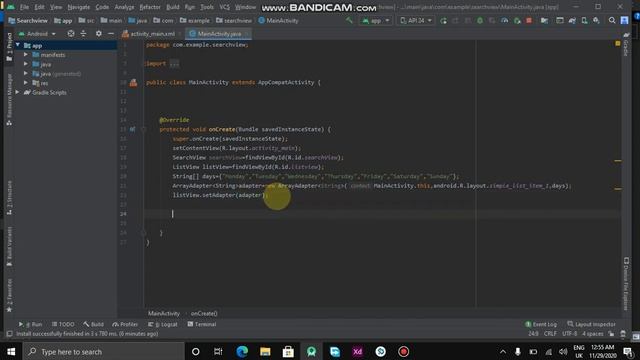
Task: Click the Collapse All icon in Project panel
Action: tap(83, 33)
